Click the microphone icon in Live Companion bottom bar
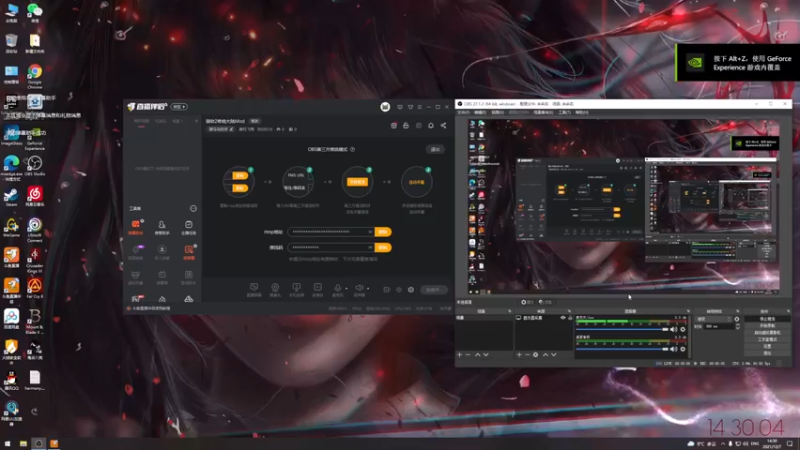Screen dimensions: 800x450 click(337, 288)
